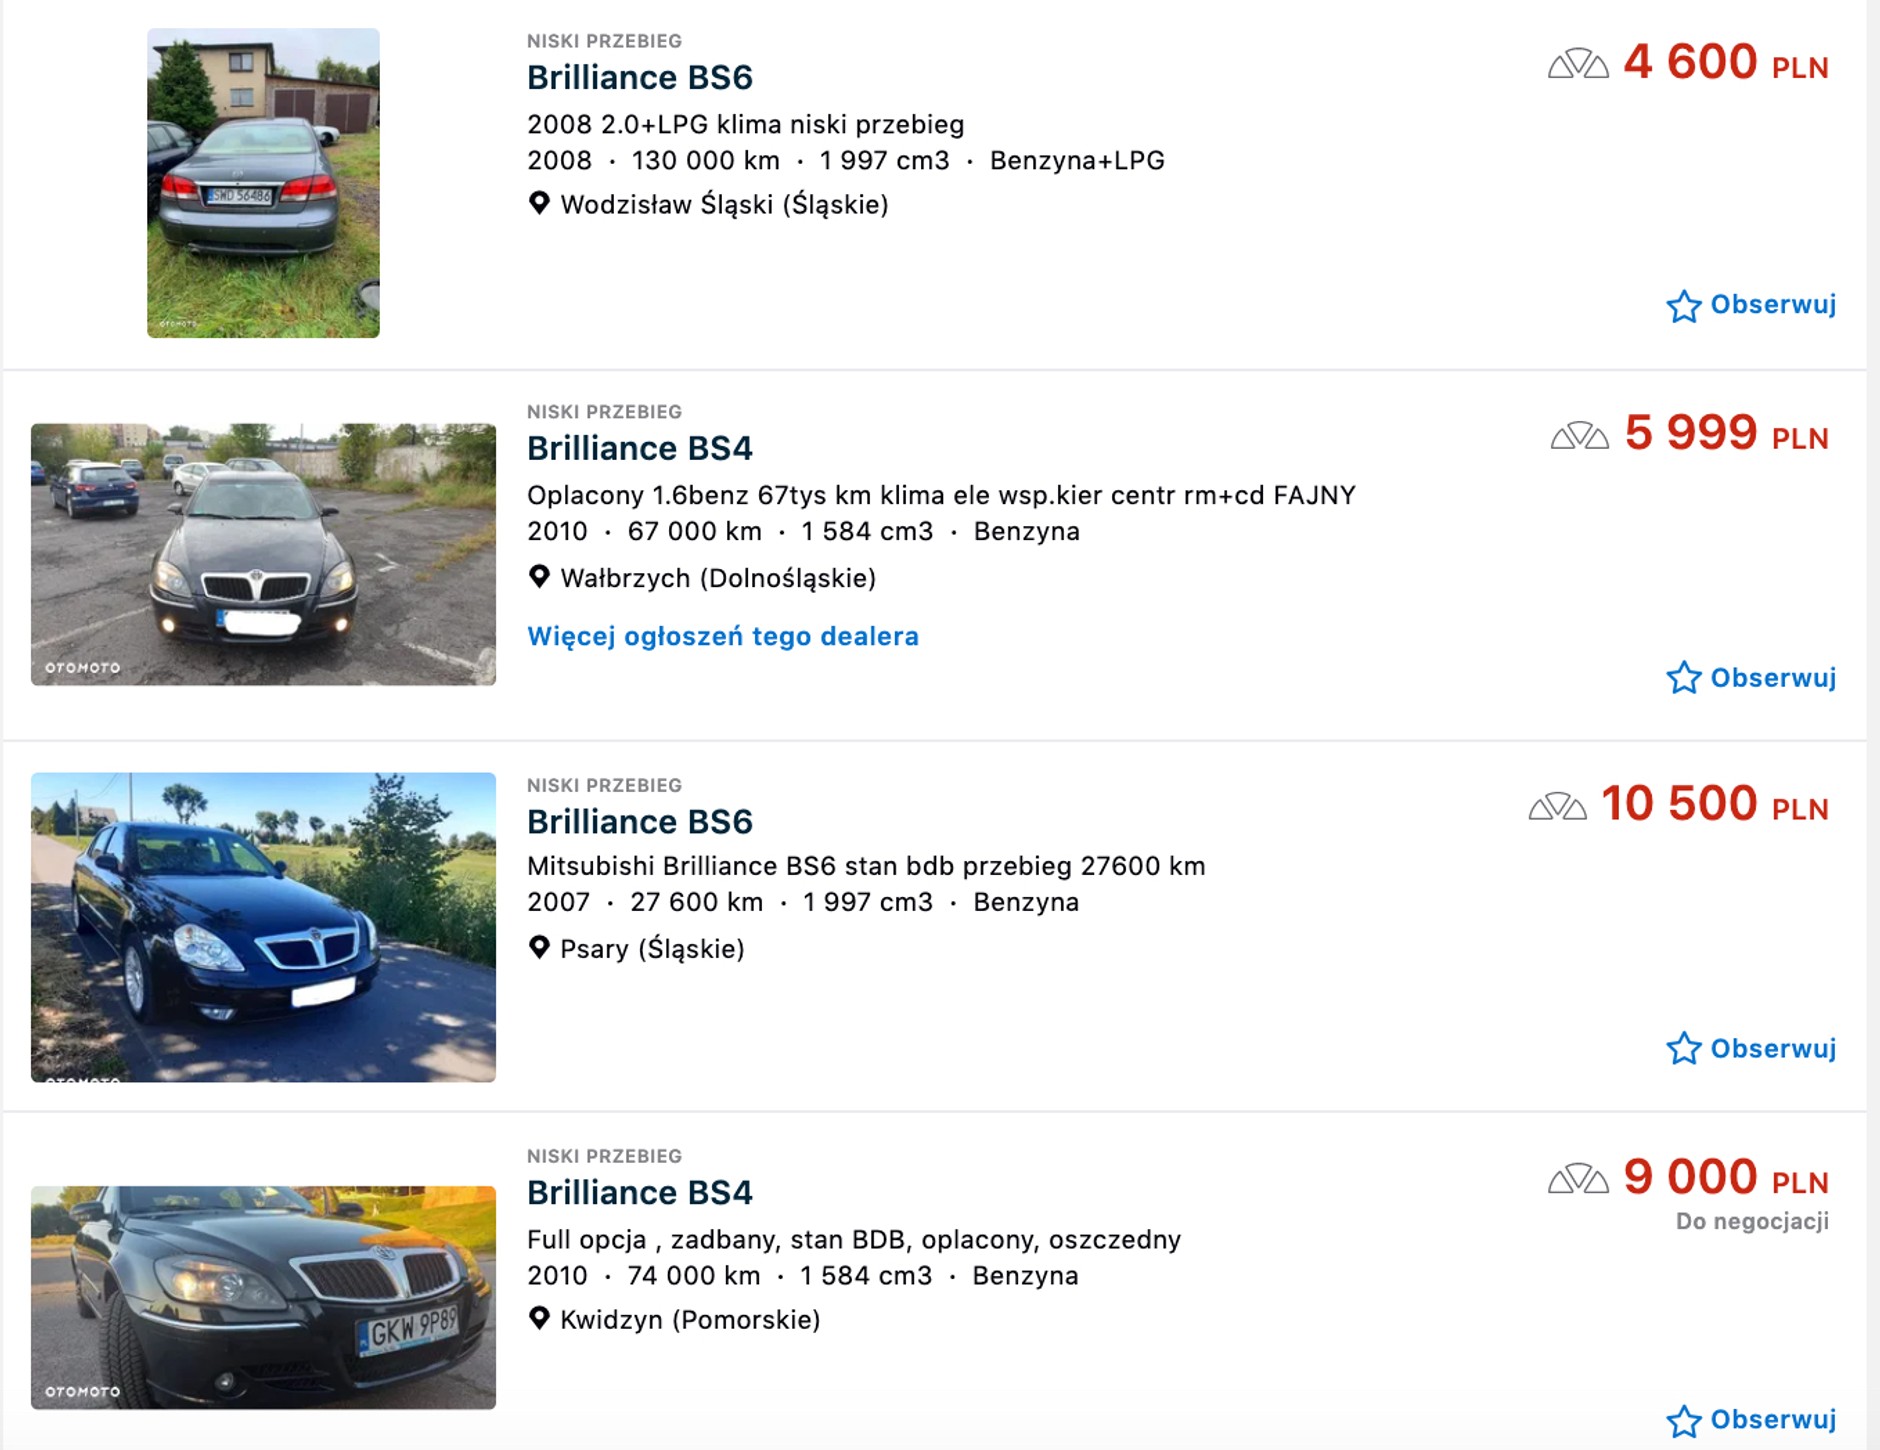Click the price gauge icon beside 5 999 PLN
1880x1450 pixels.
coord(1580,436)
